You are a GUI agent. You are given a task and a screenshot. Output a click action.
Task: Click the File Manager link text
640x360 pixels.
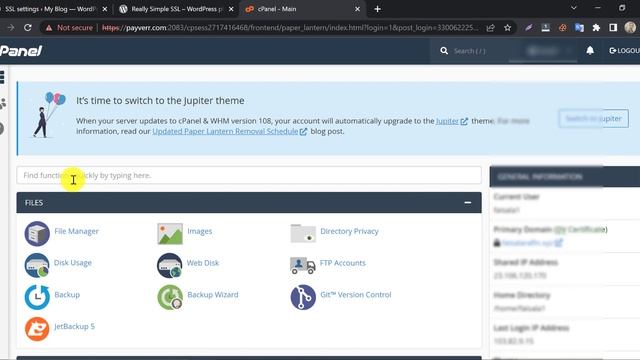[76, 231]
